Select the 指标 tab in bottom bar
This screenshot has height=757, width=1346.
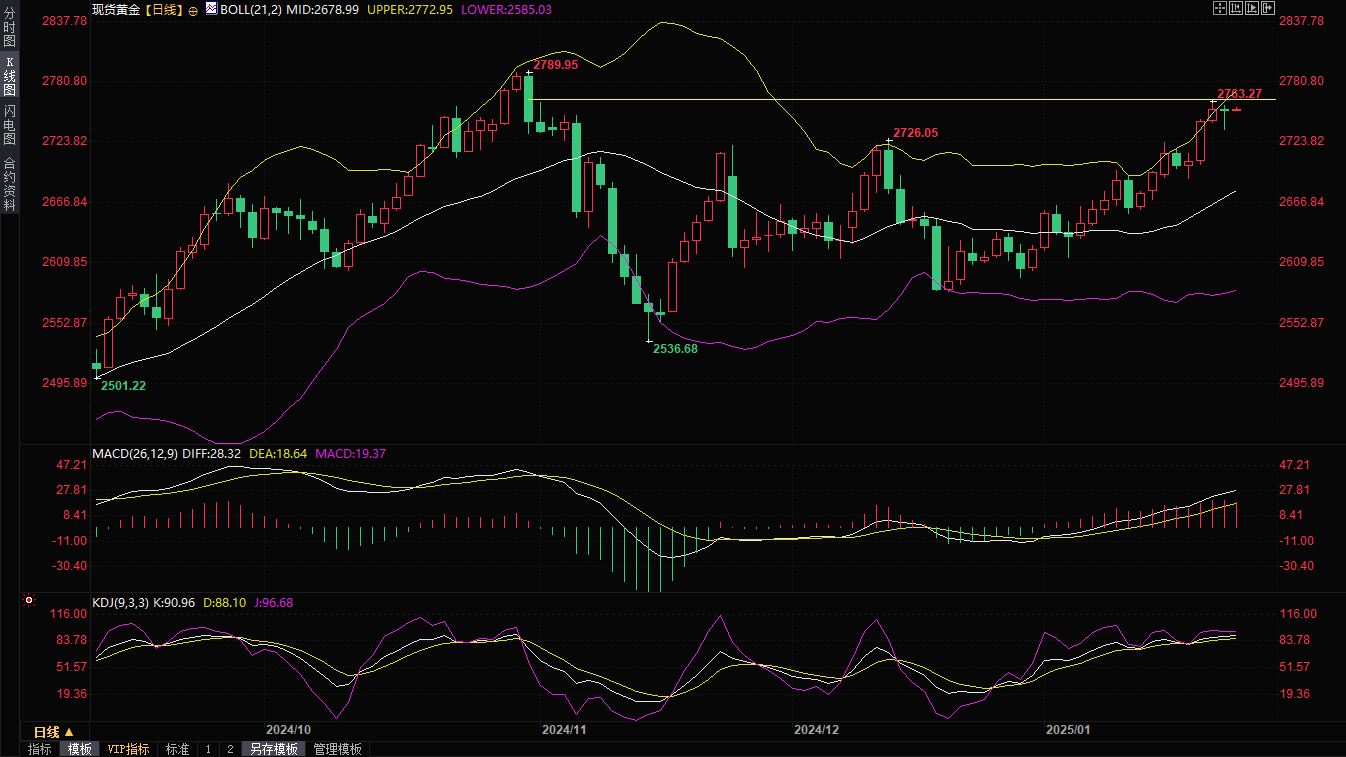[x=40, y=749]
